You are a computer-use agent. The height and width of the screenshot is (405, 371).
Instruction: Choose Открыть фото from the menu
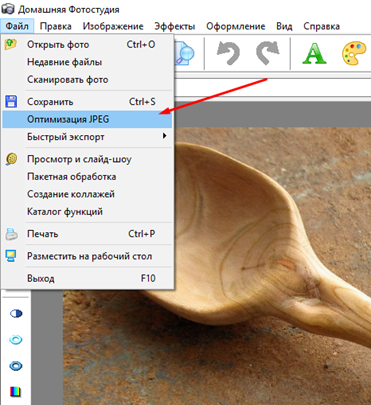click(x=87, y=44)
